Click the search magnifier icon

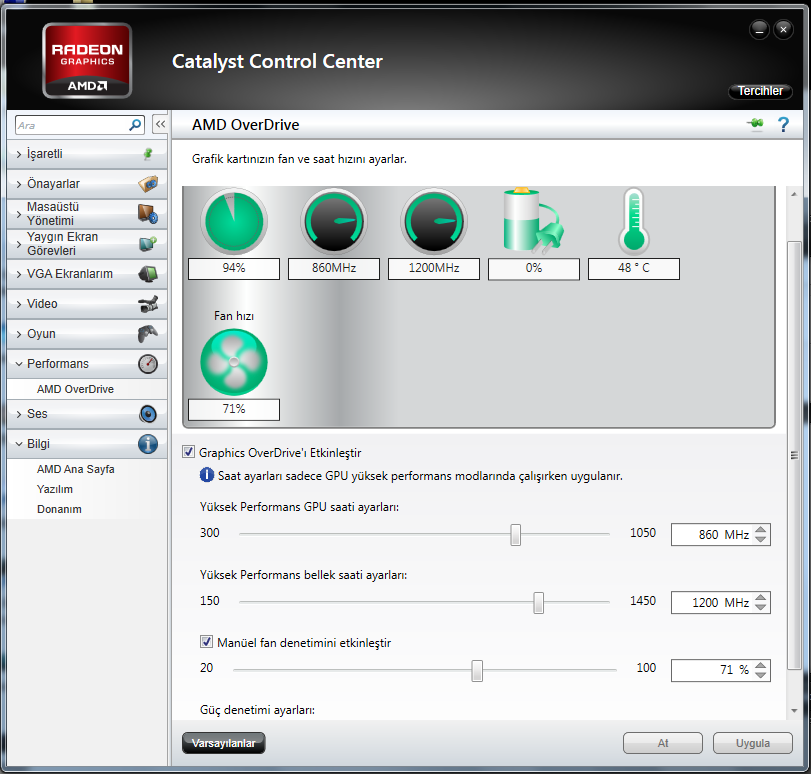[x=135, y=125]
